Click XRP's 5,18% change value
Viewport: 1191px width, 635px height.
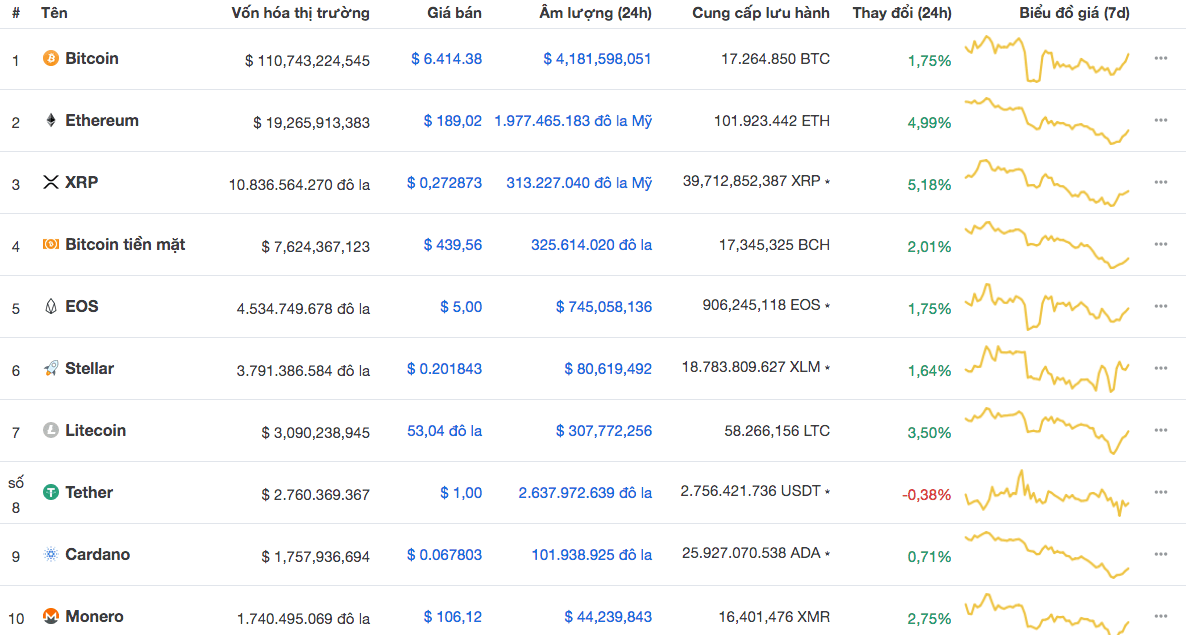(x=930, y=185)
